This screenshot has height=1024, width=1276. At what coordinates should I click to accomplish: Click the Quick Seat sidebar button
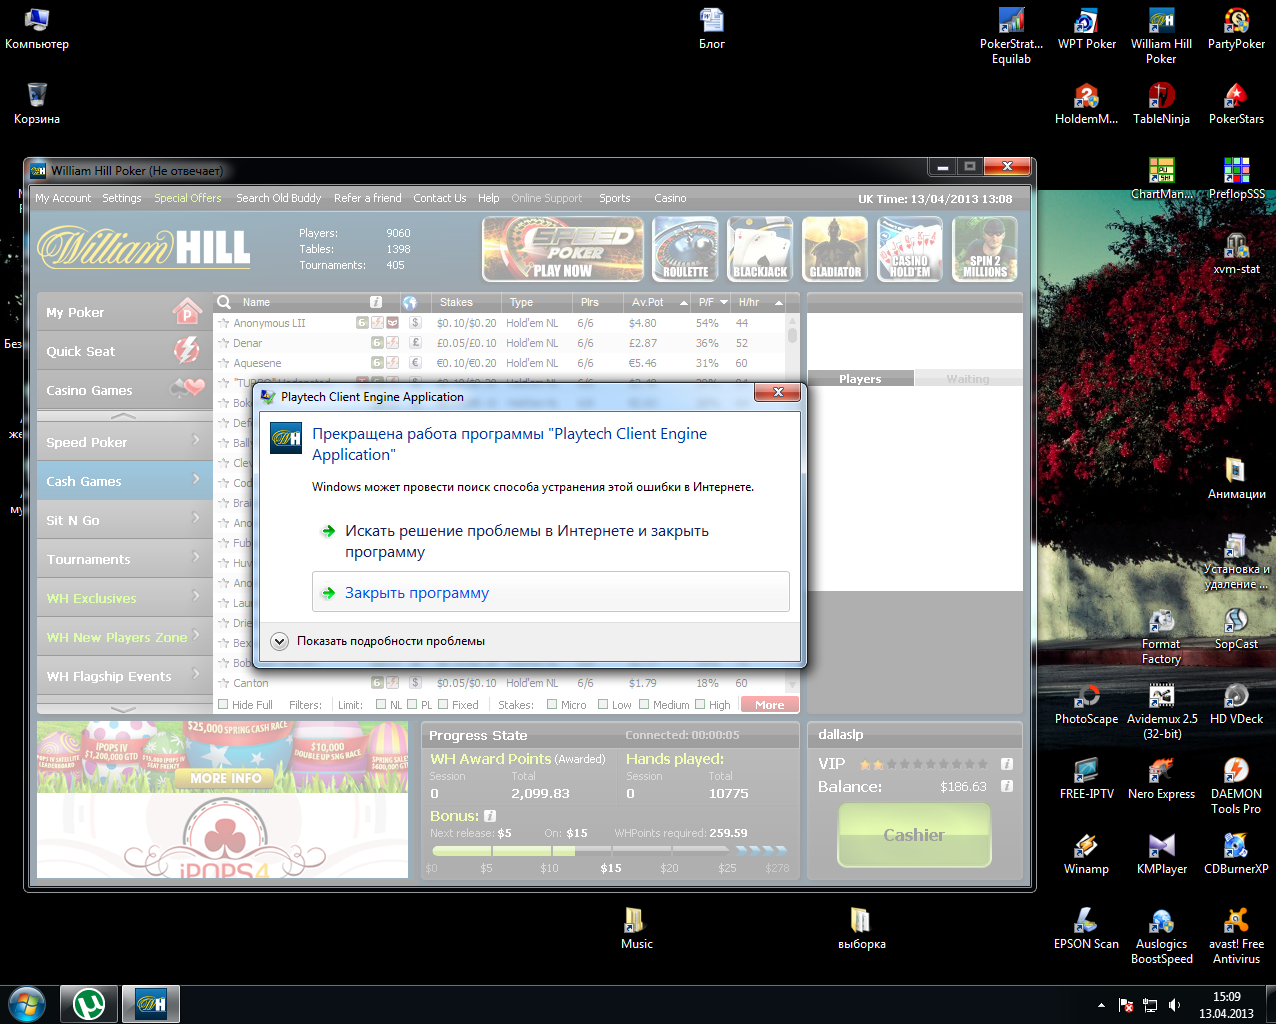[125, 351]
